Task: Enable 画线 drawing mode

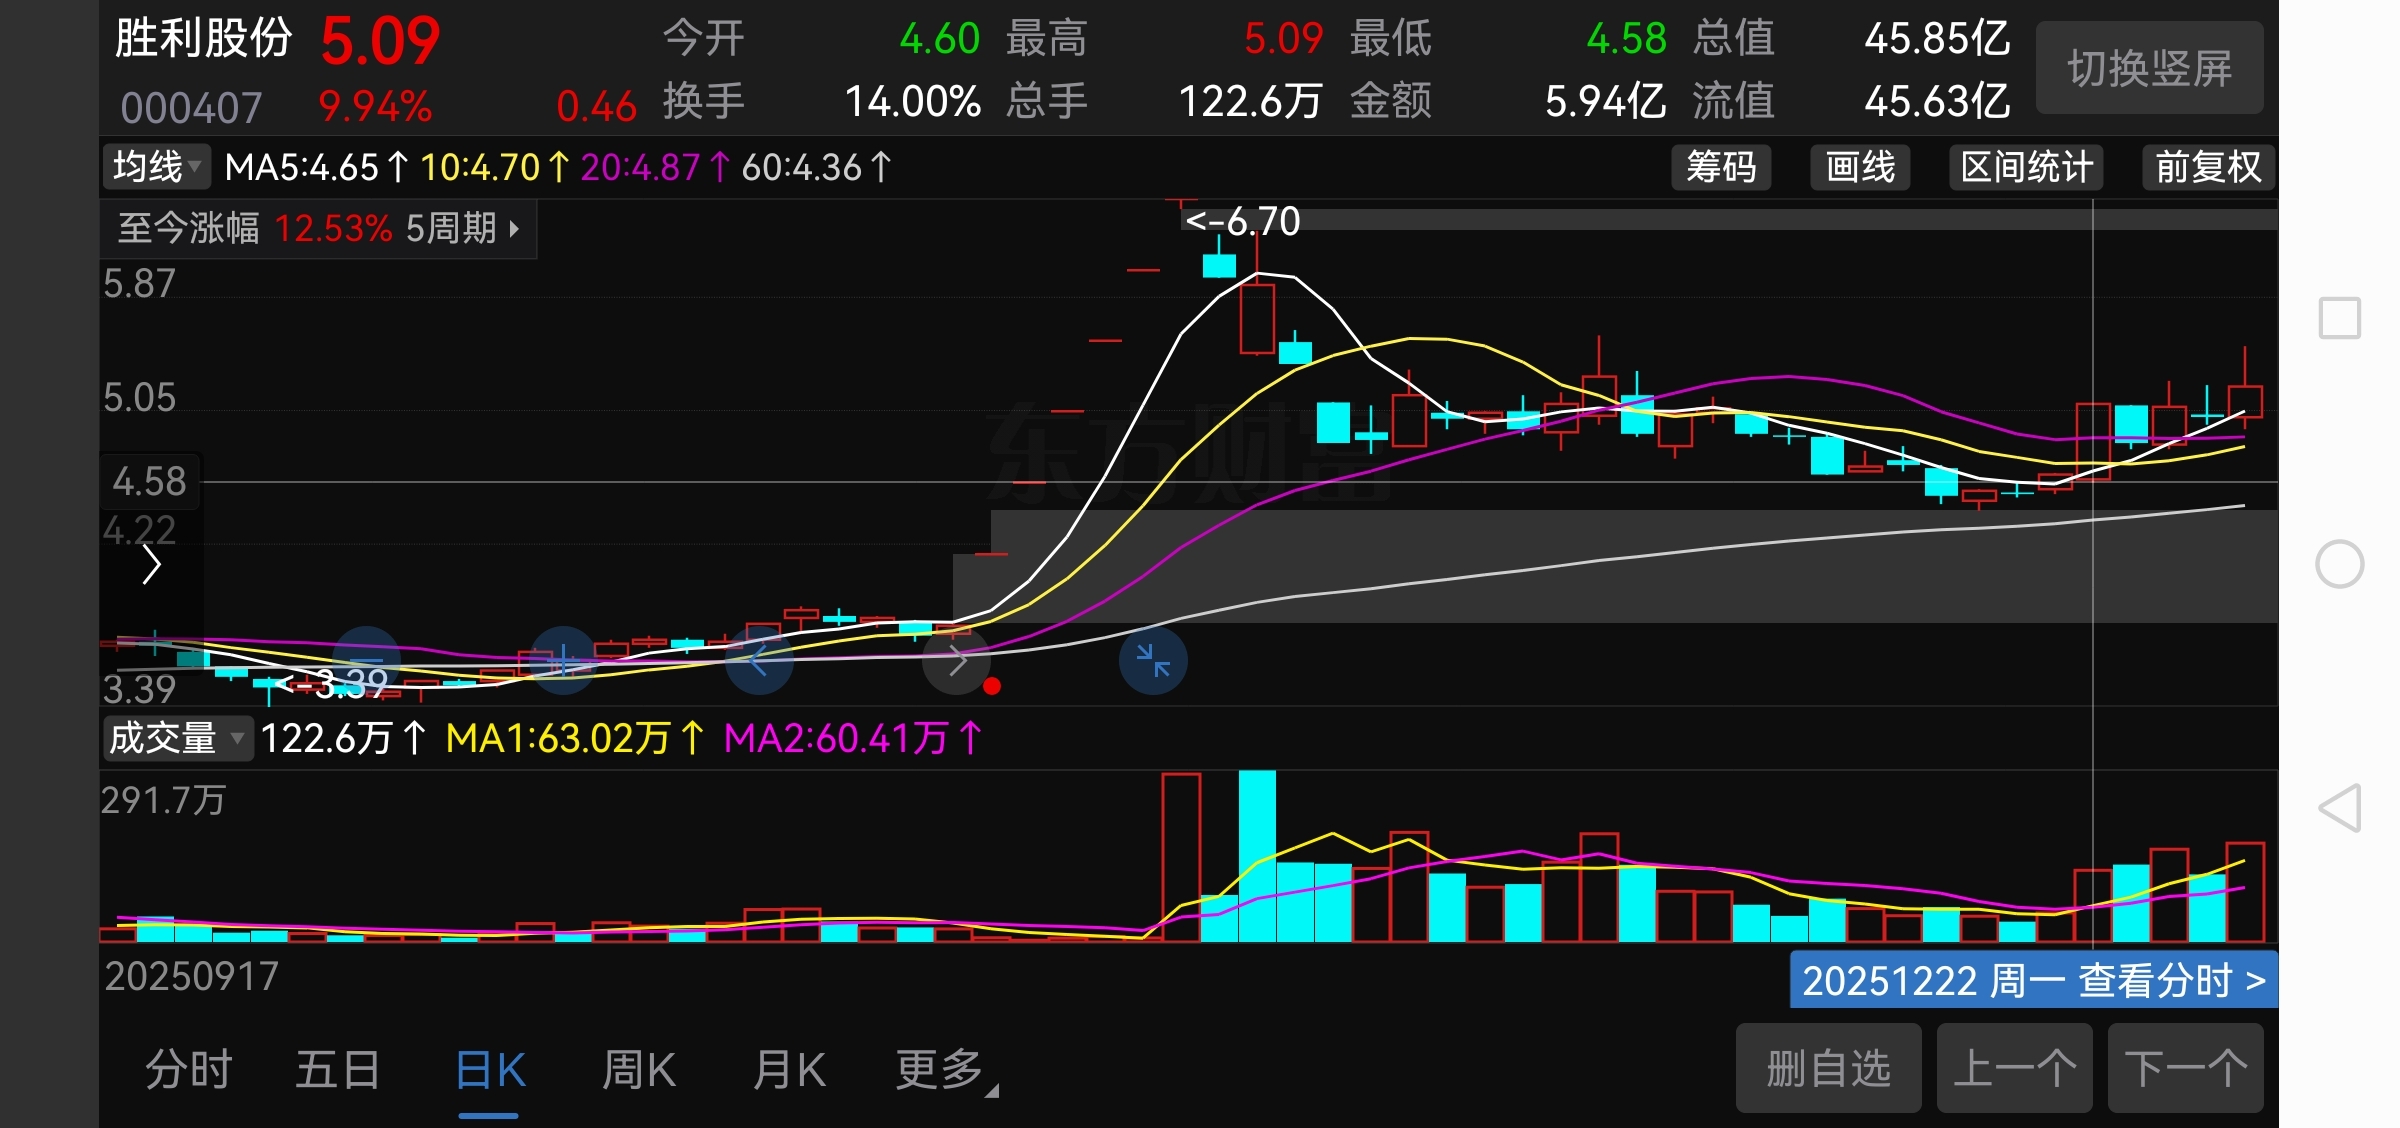Action: pos(1860,167)
